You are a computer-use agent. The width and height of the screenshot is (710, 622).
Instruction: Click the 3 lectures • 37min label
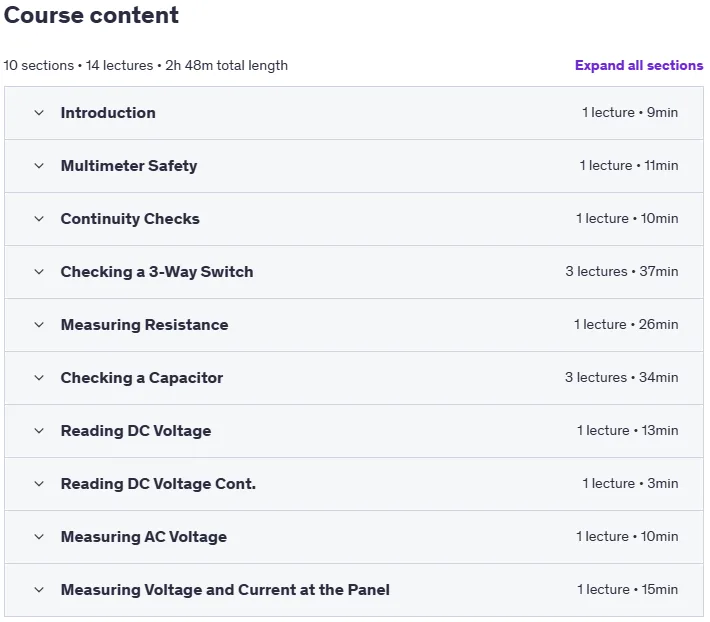(622, 271)
